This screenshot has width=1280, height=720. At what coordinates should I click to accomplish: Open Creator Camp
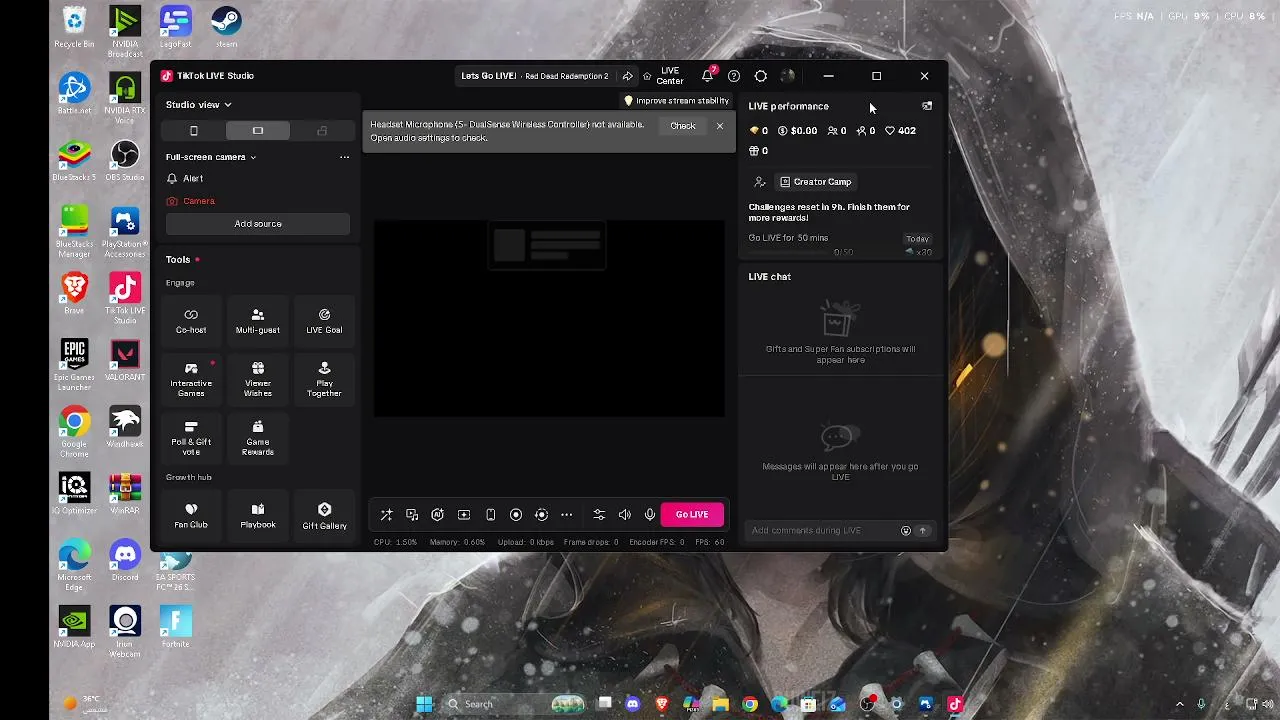tap(815, 182)
